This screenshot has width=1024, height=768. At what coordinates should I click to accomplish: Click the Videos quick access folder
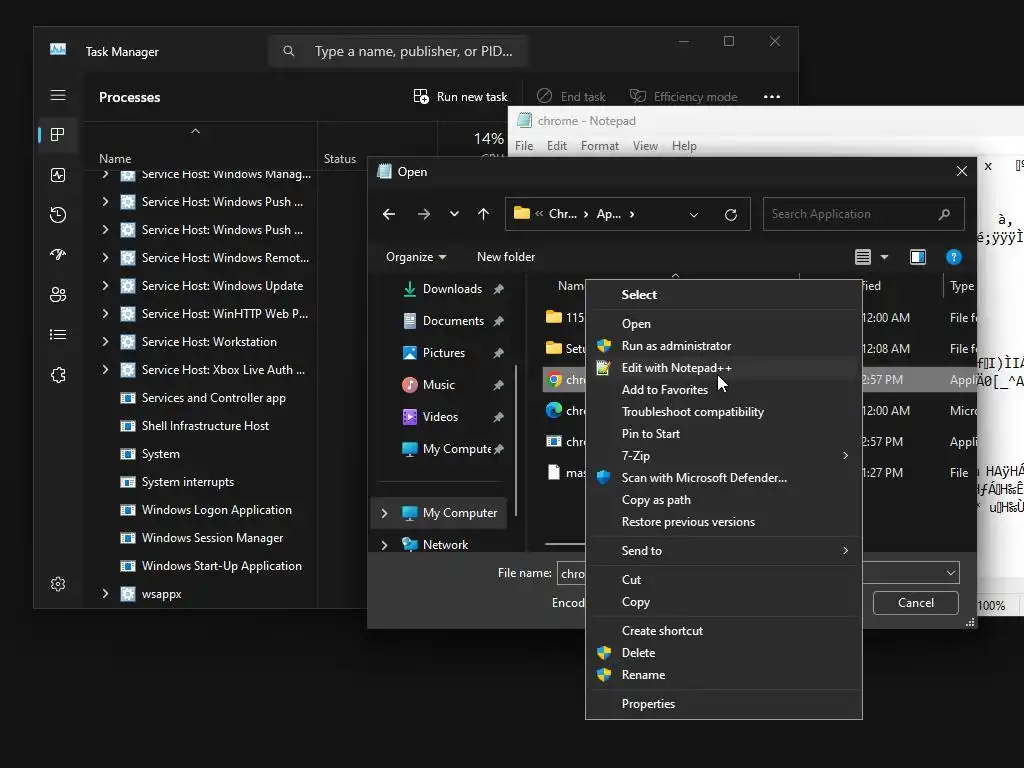[440, 417]
